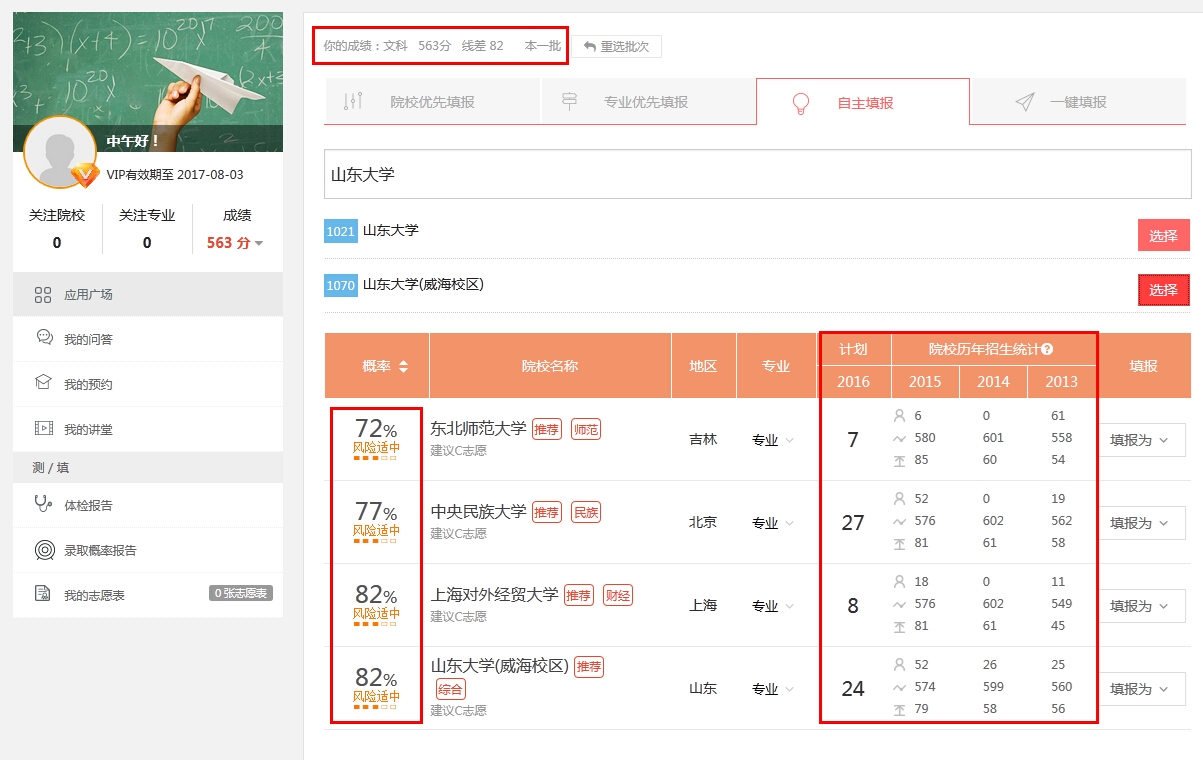
Task: Click the 我的预约 graduation cap icon
Action: point(44,383)
